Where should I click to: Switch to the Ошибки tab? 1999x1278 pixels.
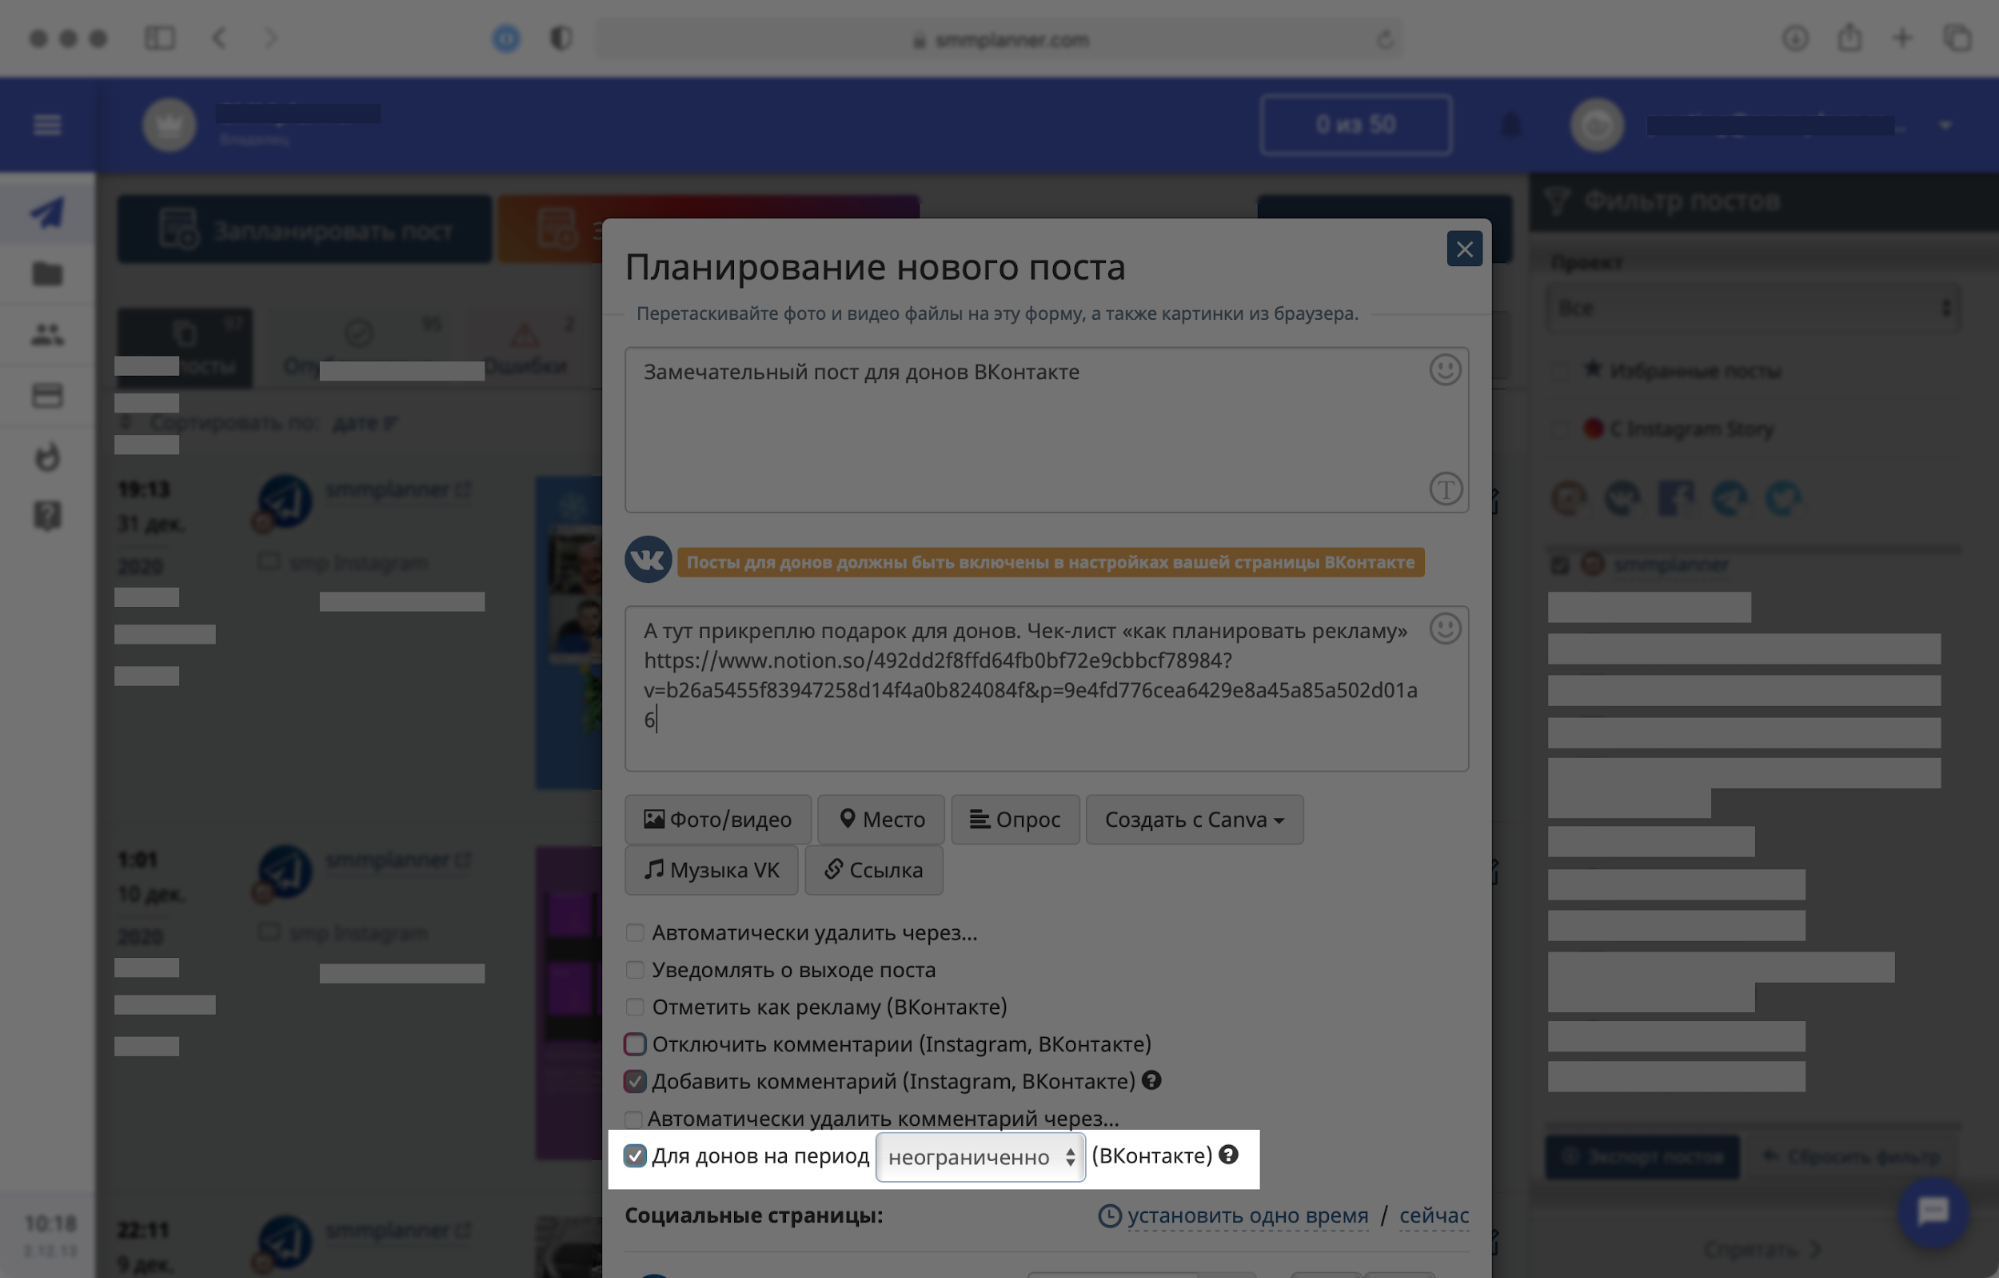pyautogui.click(x=527, y=347)
